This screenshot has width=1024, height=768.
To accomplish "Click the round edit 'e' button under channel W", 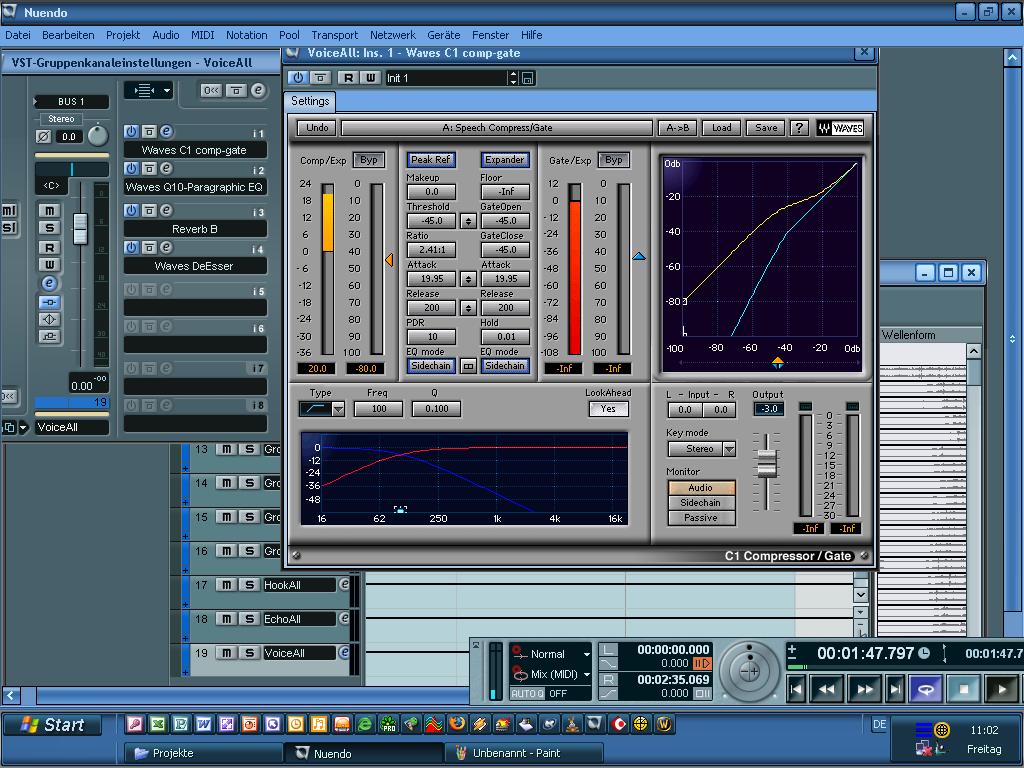I will (x=49, y=283).
